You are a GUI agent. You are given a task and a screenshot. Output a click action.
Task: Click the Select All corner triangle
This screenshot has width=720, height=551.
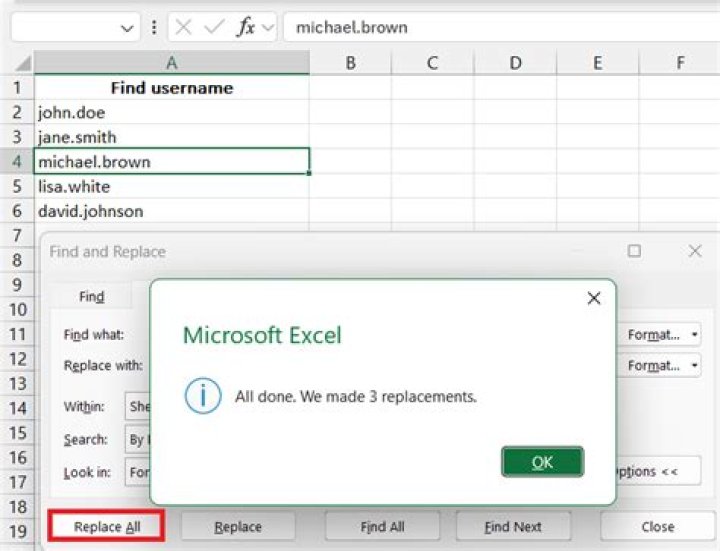point(22,63)
